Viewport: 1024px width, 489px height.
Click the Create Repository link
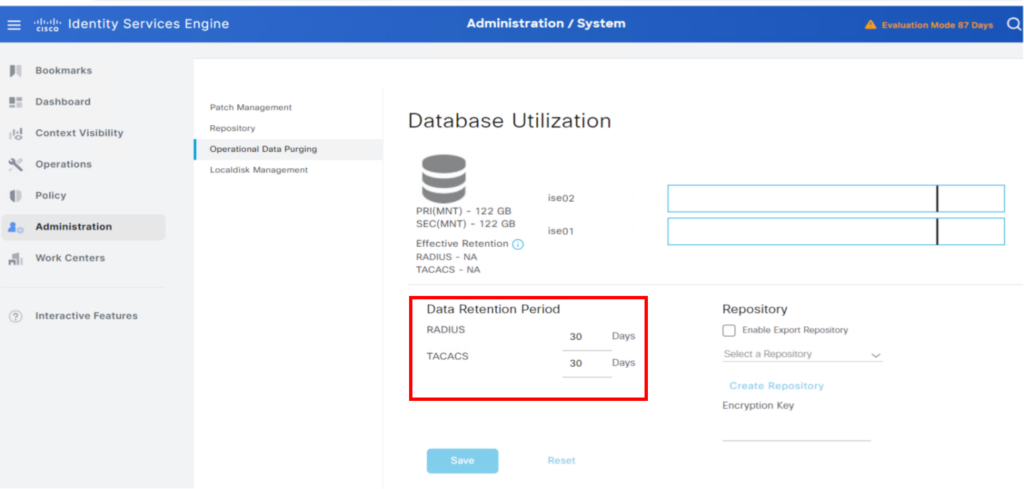click(x=776, y=385)
